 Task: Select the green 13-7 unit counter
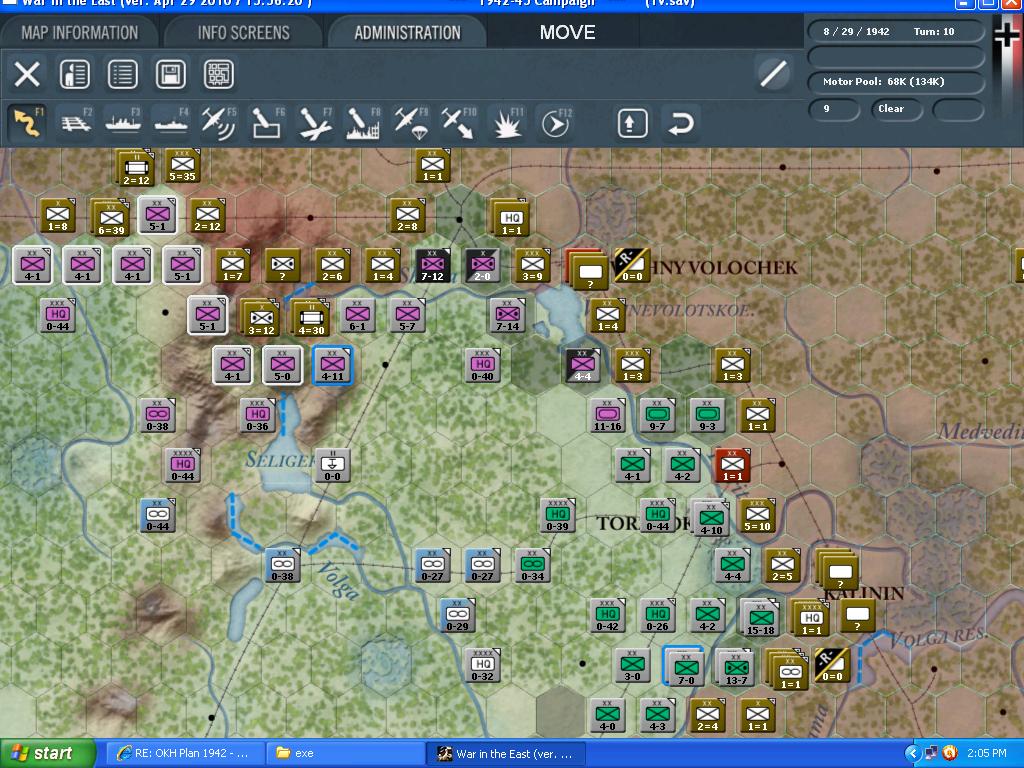736,667
